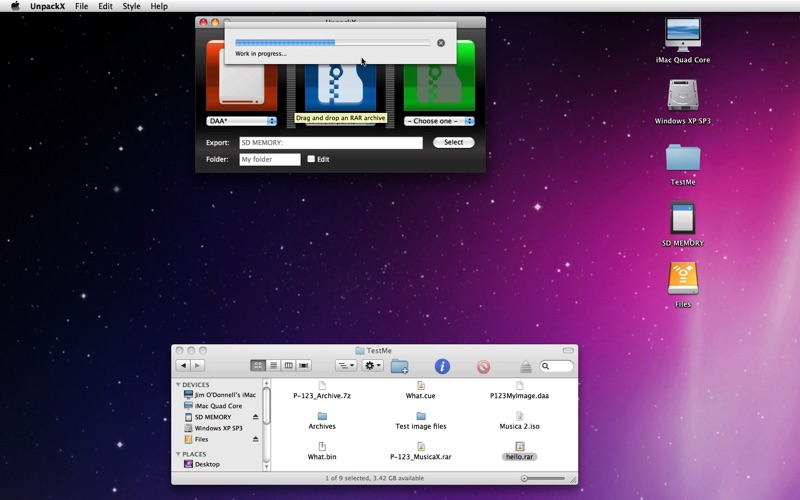This screenshot has width=800, height=500.
Task: Collapse the PLACES sidebar section
Action: pos(178,454)
